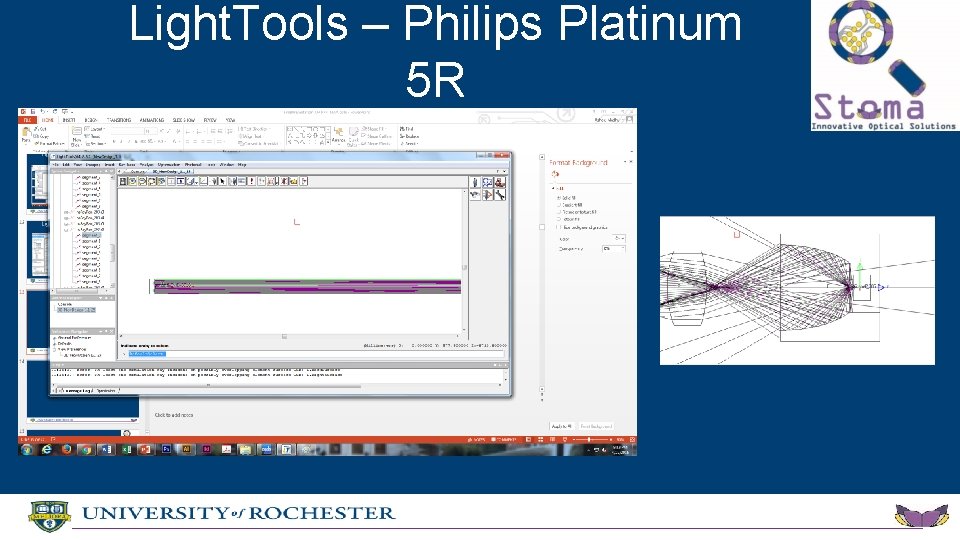Select Picture or texture fill radio button
The width and height of the screenshot is (960, 540).
click(559, 212)
